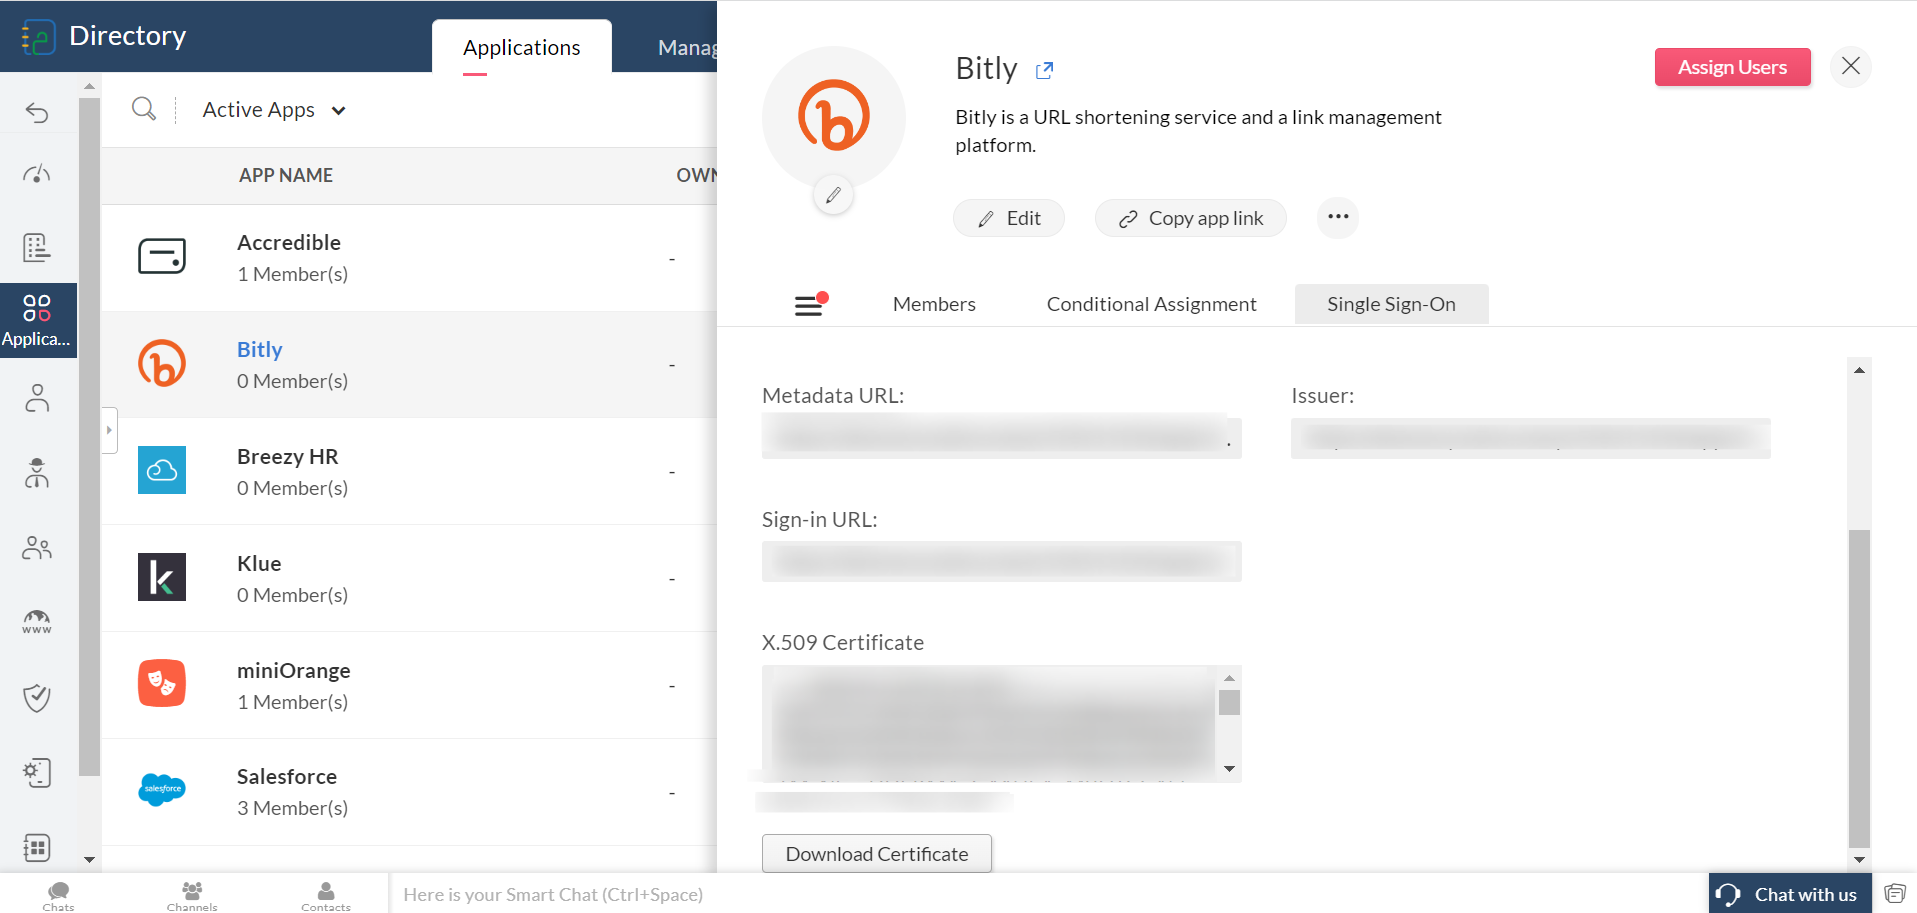This screenshot has width=1917, height=913.
Task: Click the Issuer field
Action: click(x=1531, y=438)
